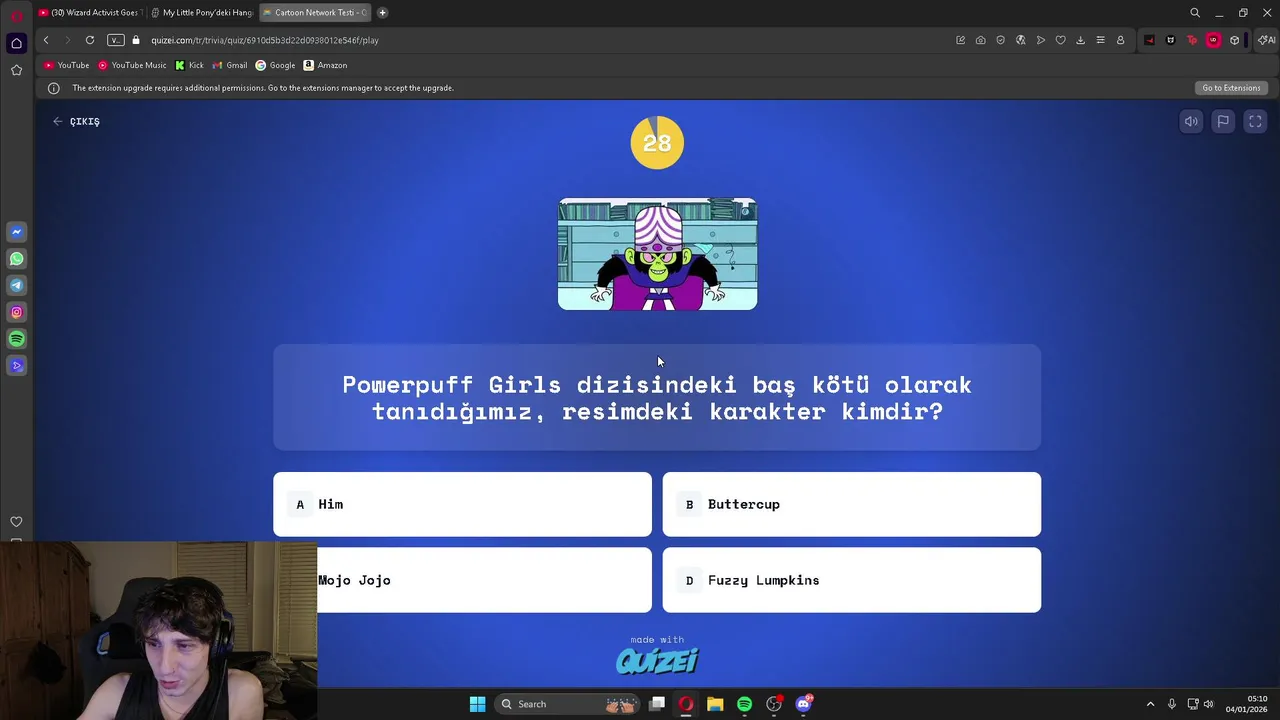Switch to My Little Pony'deki tab
Screen dimensions: 1280x720
coord(202,12)
